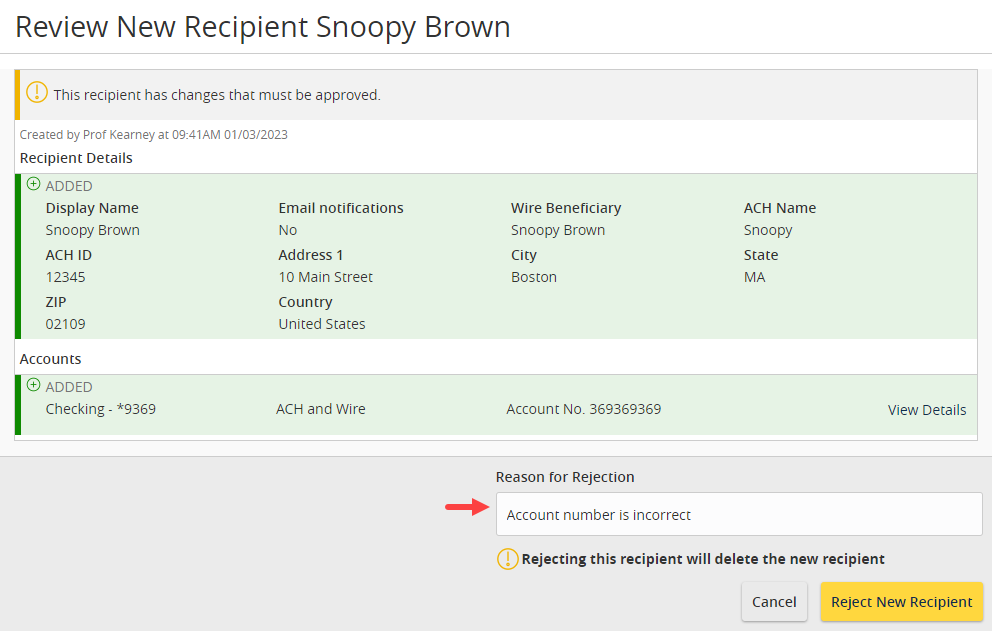Click the 'Review New Recipient Snoopy Brown' heading
This screenshot has height=631, width=992.
pos(263,27)
